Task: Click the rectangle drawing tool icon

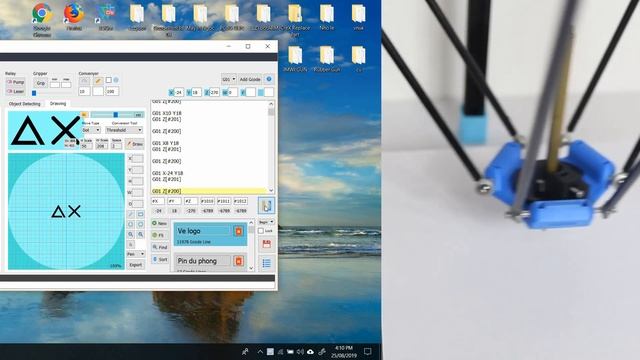Action: point(140,214)
